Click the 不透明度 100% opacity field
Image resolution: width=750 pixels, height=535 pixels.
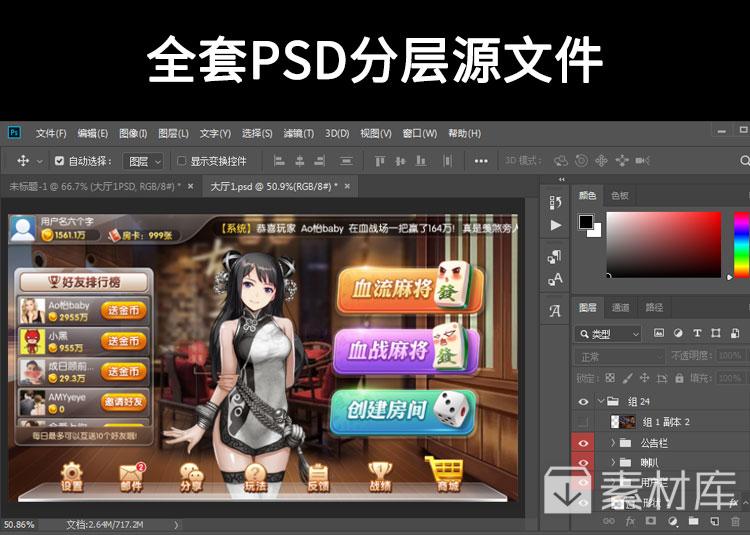(x=730, y=356)
